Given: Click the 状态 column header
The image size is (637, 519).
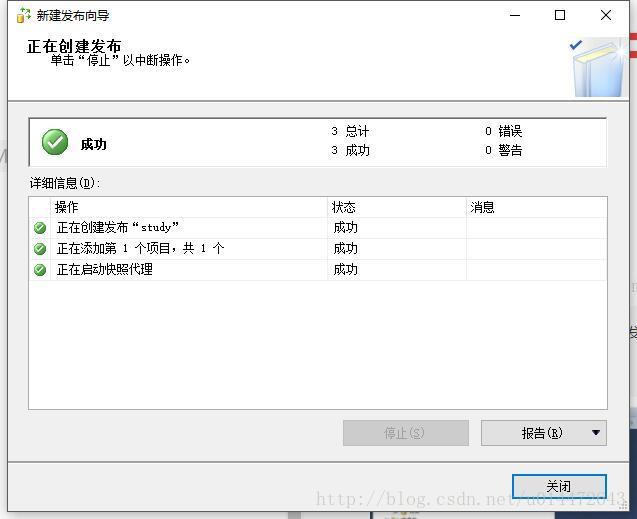Looking at the screenshot, I should (396, 207).
